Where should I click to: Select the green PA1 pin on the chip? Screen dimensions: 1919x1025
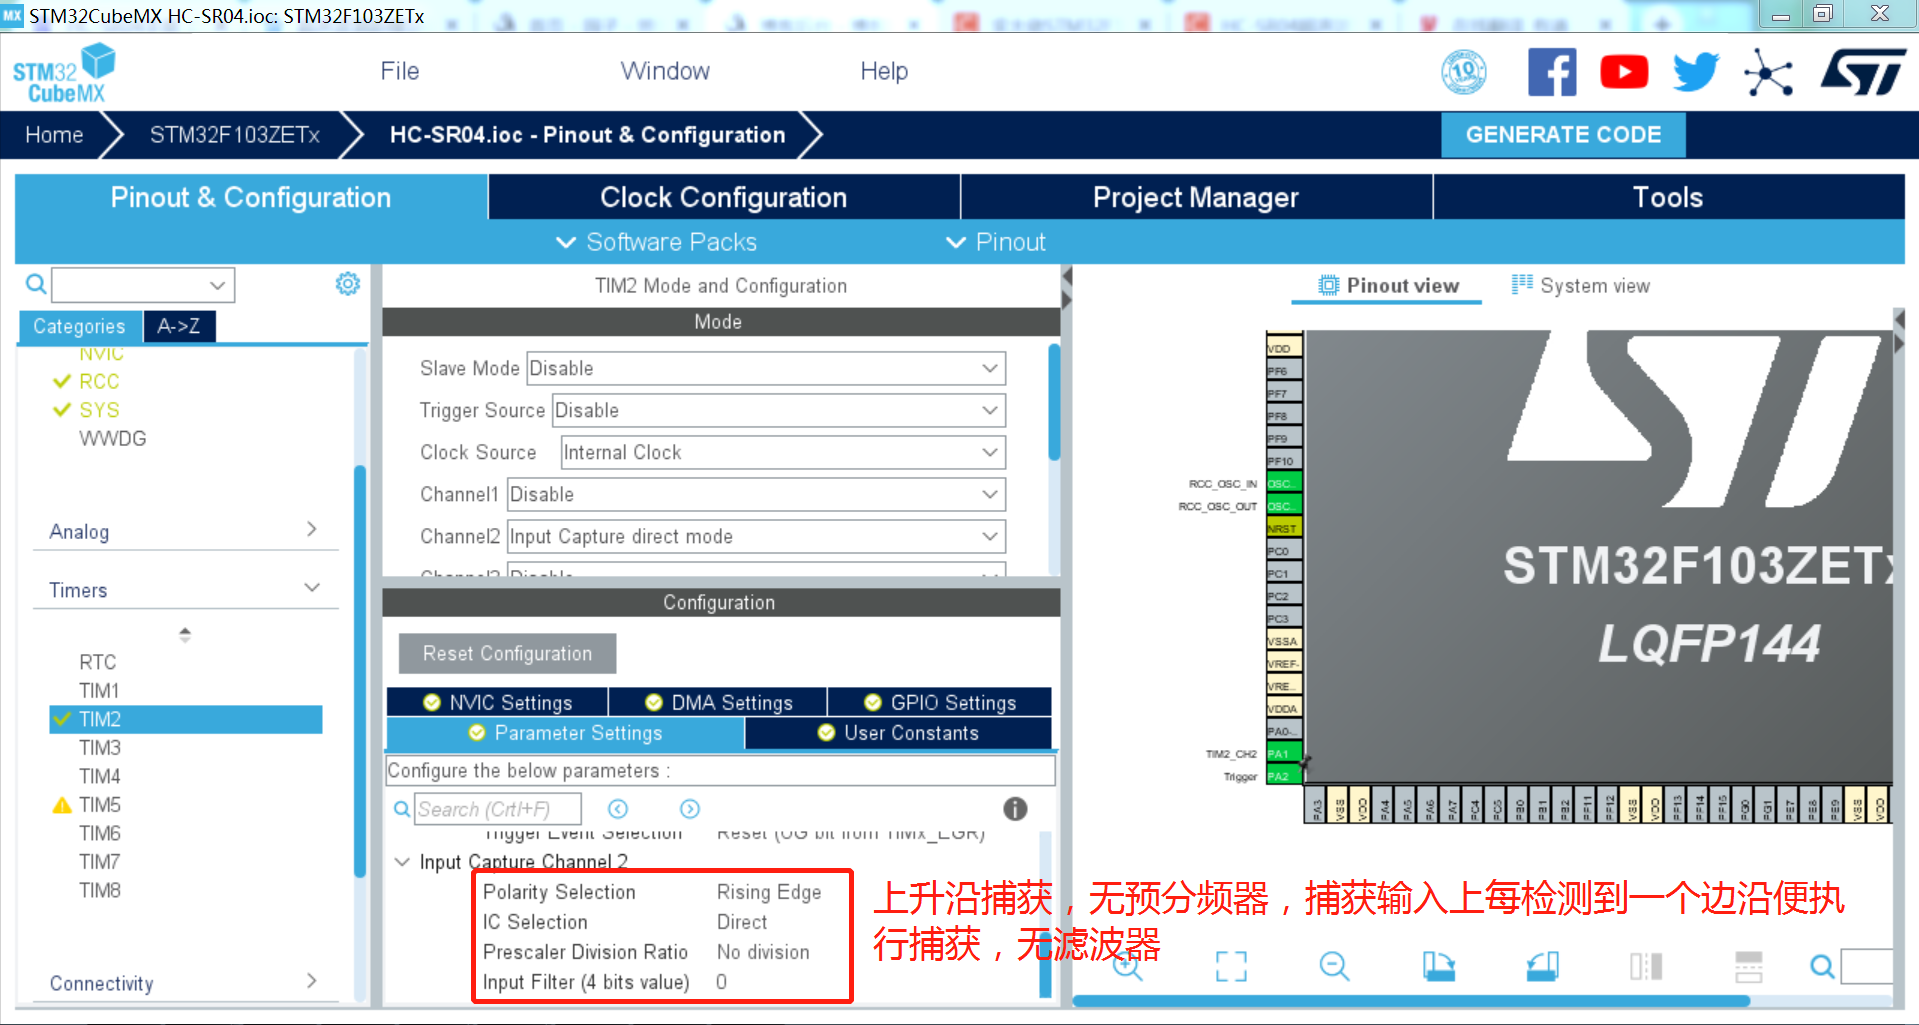click(x=1284, y=754)
